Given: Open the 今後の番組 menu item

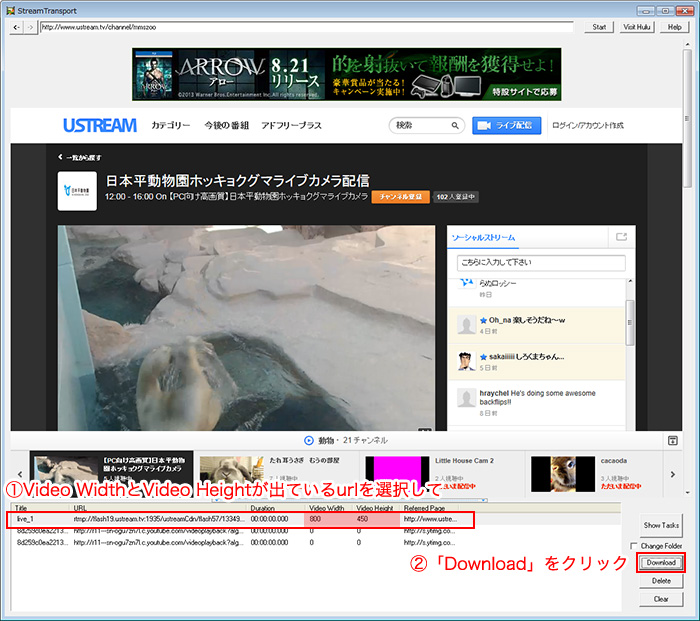Looking at the screenshot, I should pos(226,125).
